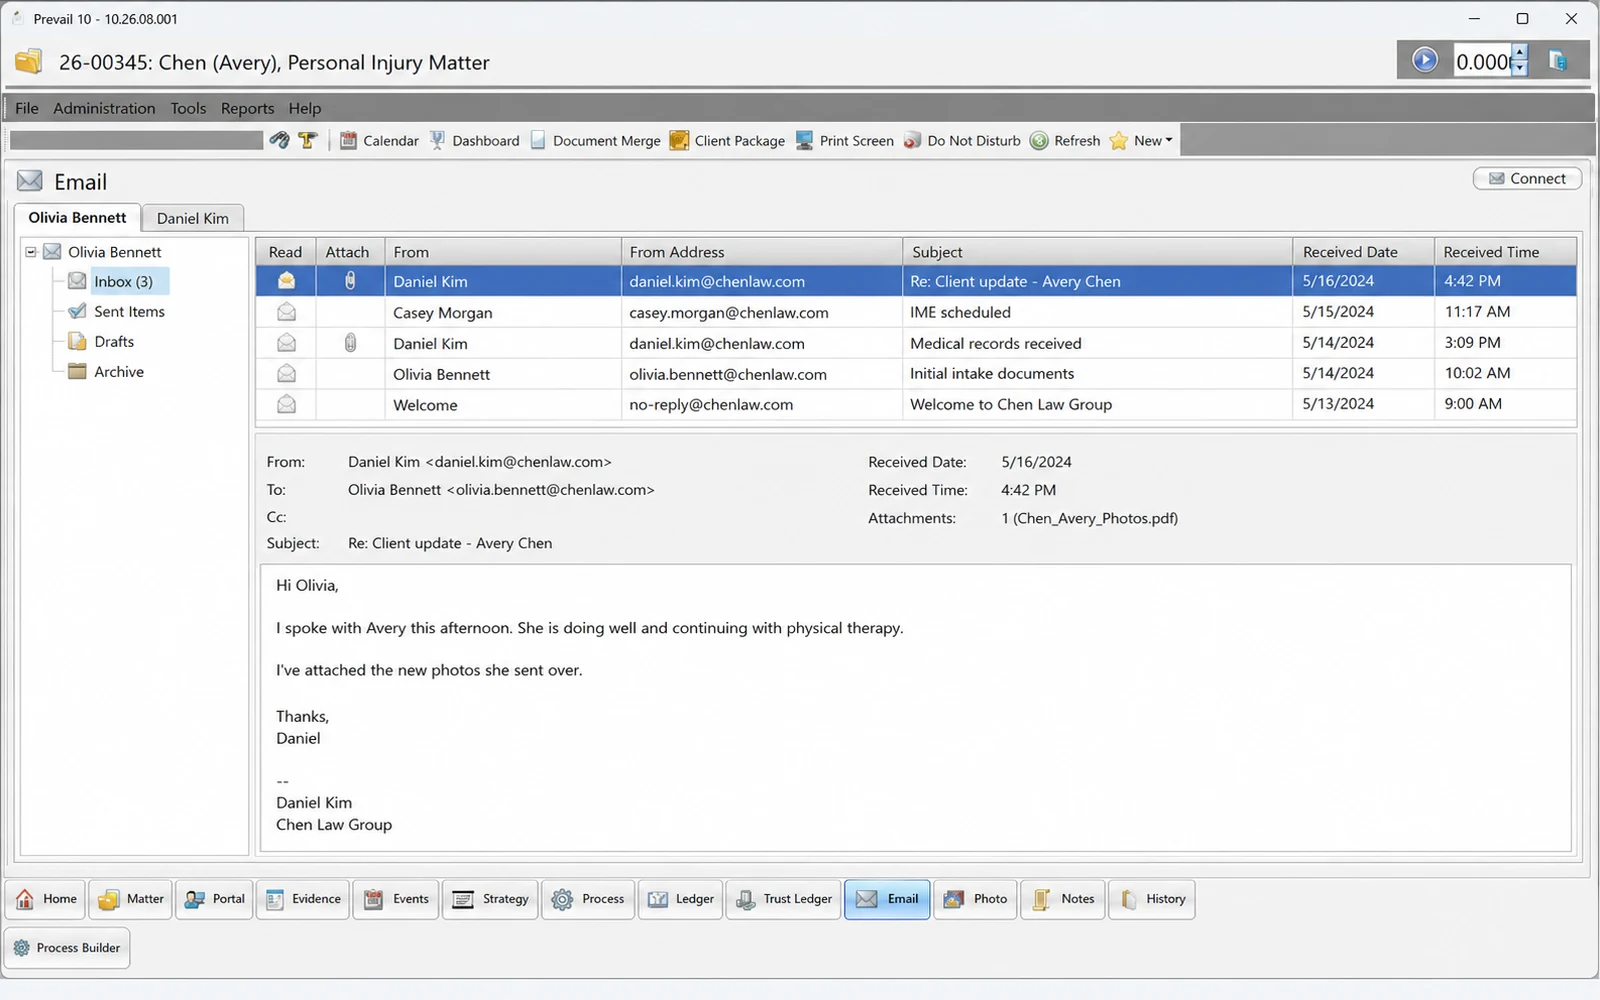Click paperclip icon on Re: Client update row
This screenshot has height=1000, width=1600.
[350, 281]
